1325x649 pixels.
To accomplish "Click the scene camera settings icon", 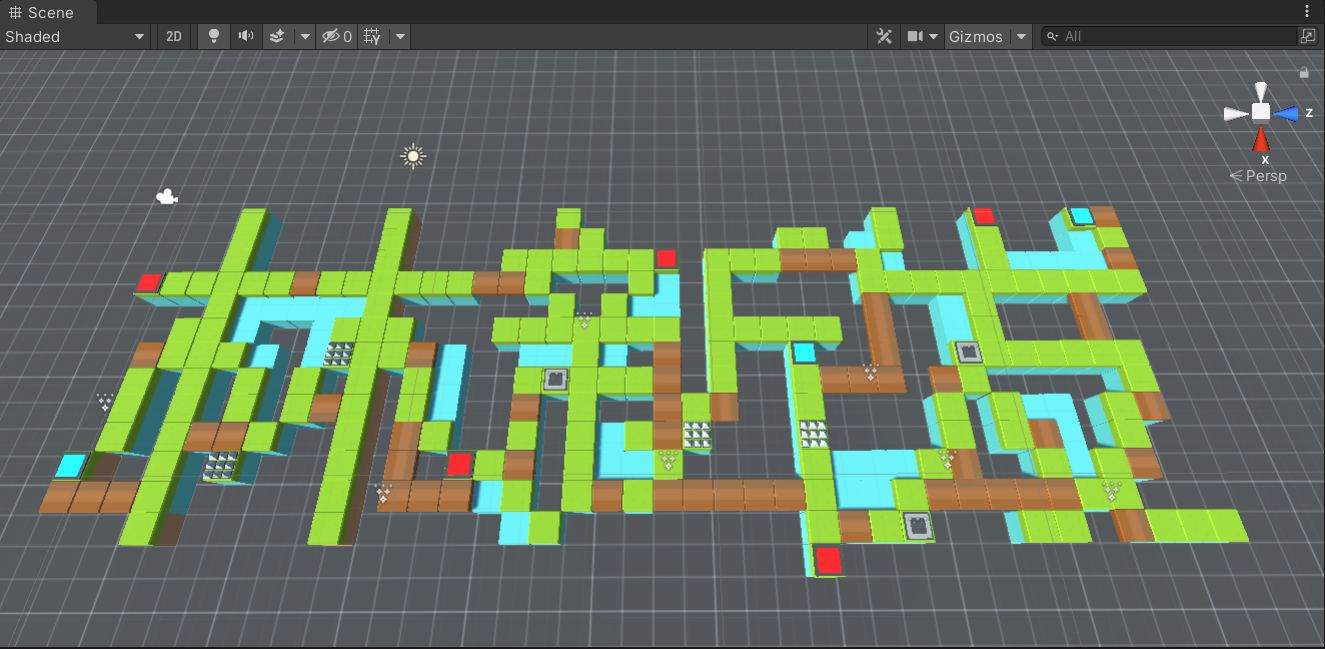I will 915,36.
